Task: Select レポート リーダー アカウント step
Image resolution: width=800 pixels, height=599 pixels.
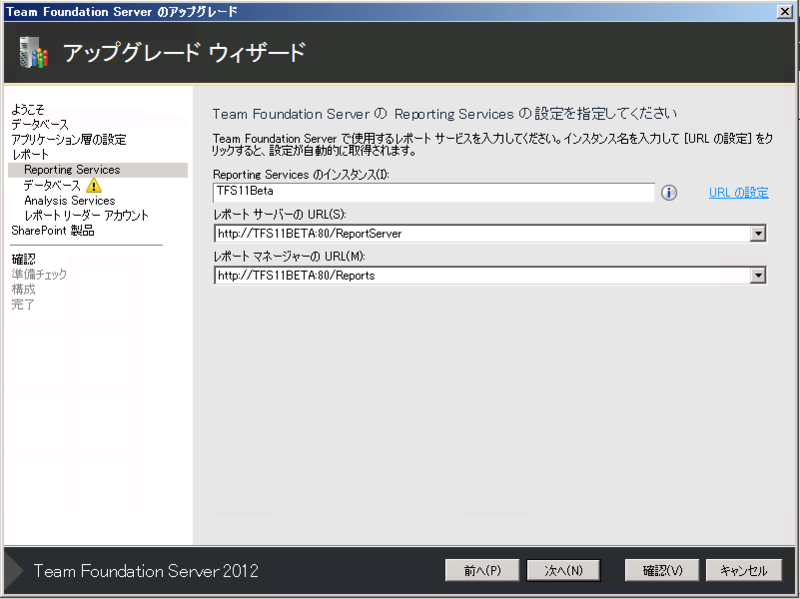Action: click(86, 215)
